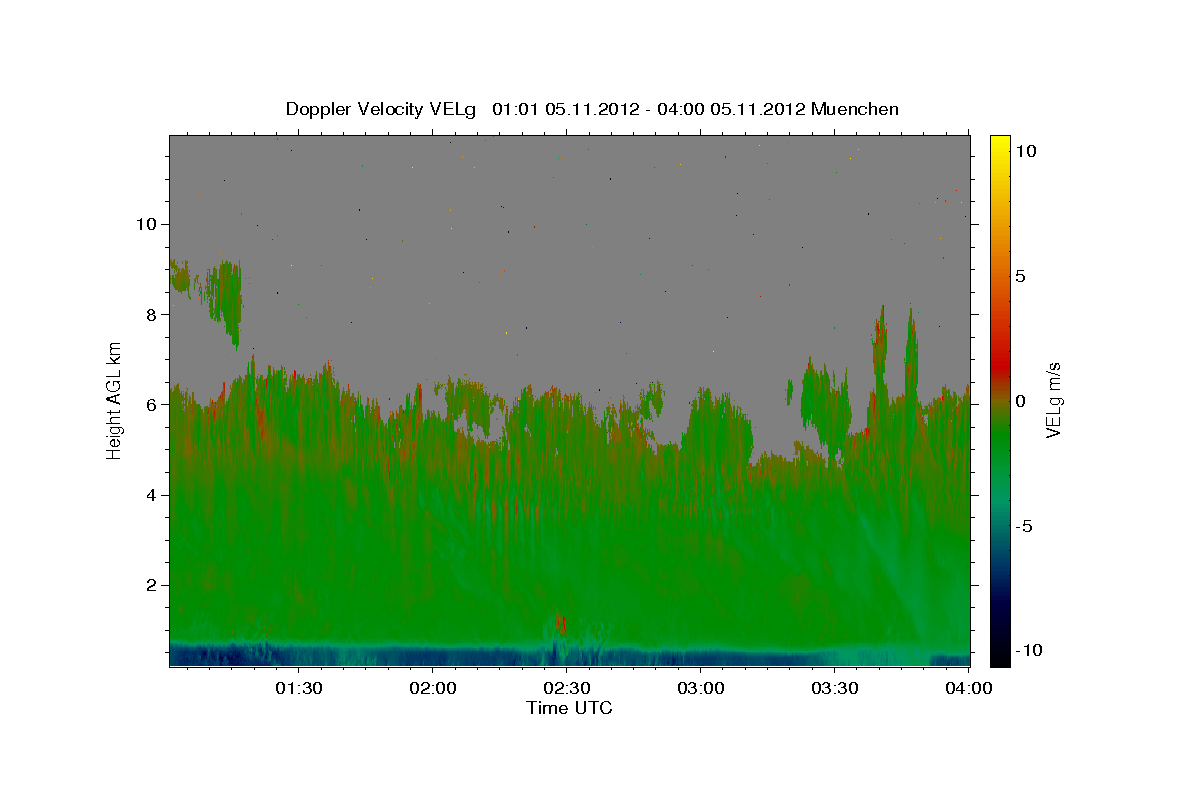The image size is (1200, 800).
Task: Click the 02:30 time tick label
Action: [566, 689]
